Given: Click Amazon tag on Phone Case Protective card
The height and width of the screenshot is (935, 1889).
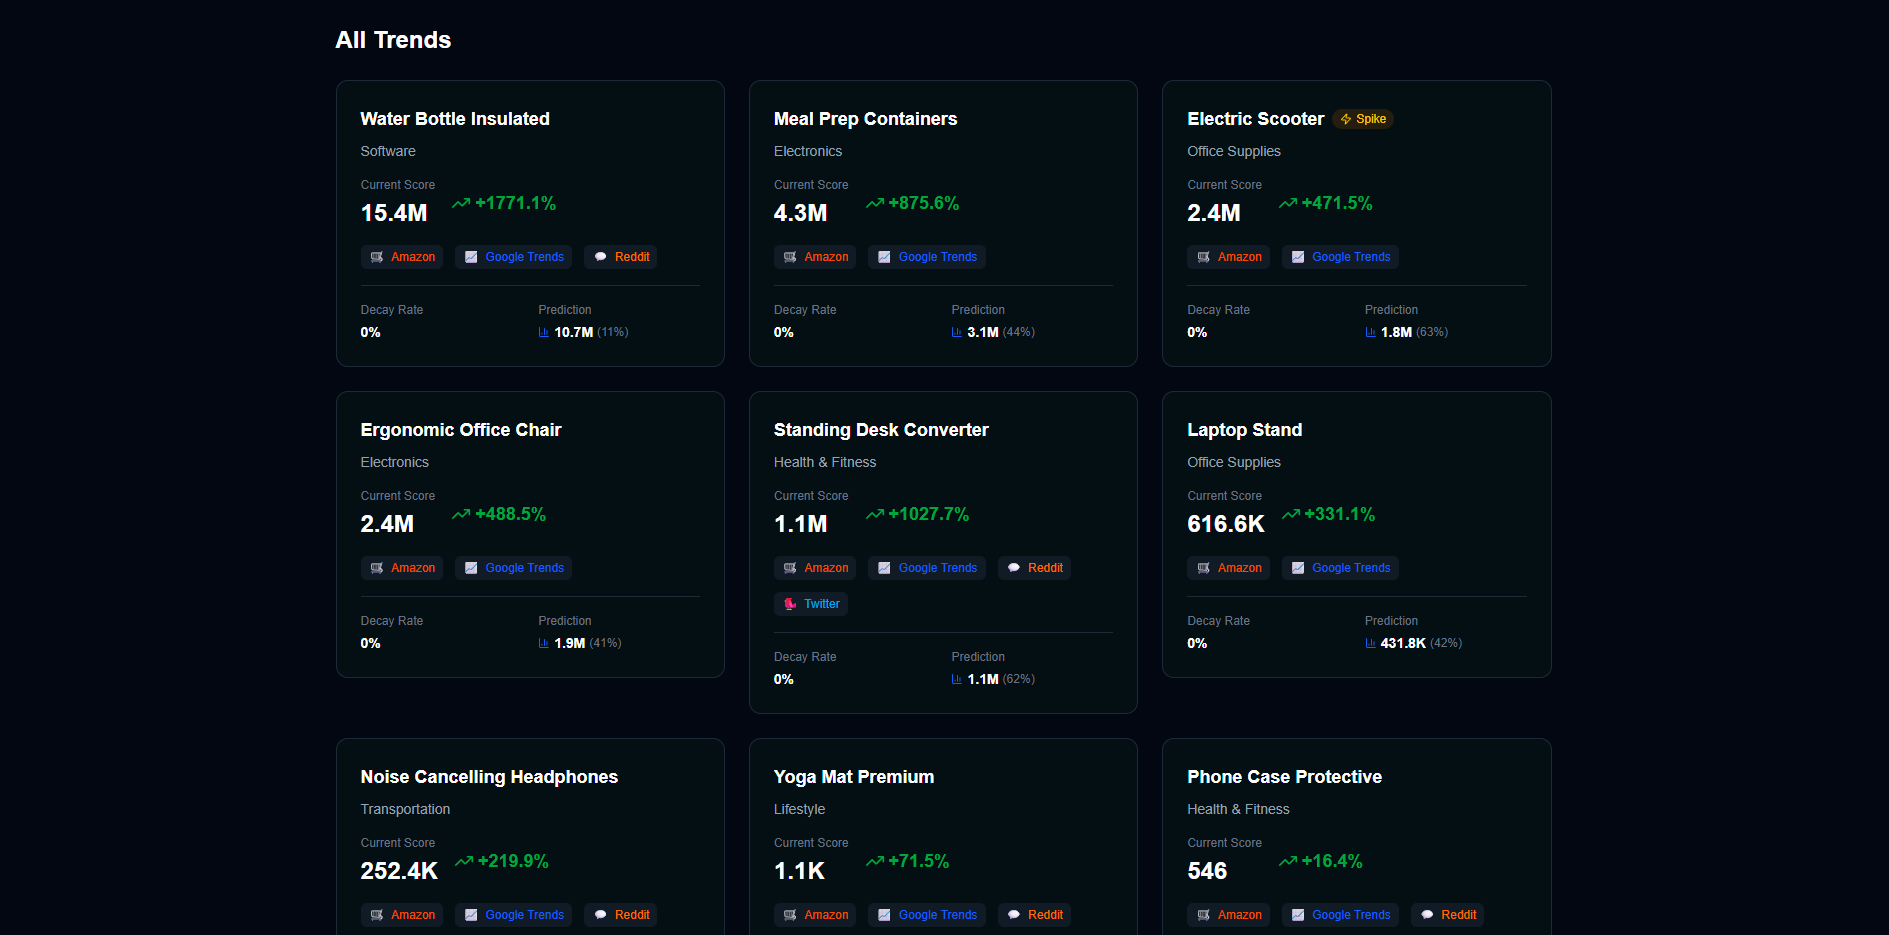Looking at the screenshot, I should coord(1228,915).
